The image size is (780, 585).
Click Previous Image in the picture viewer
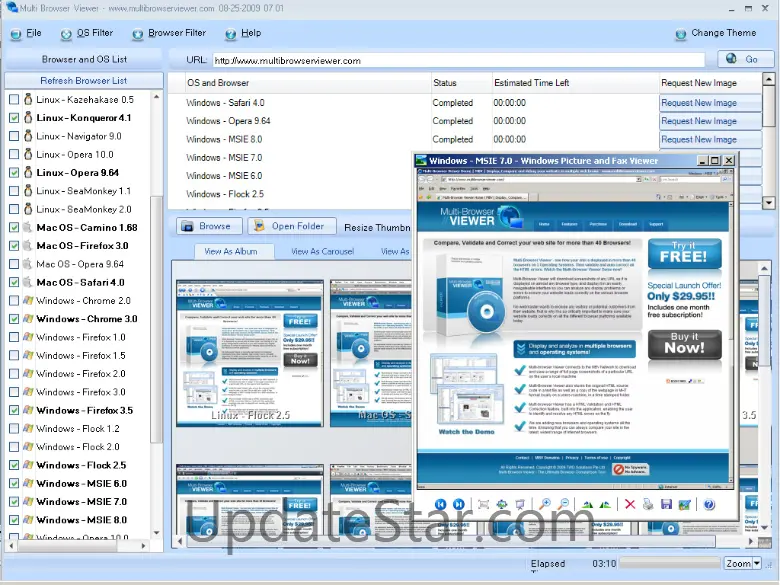click(440, 504)
